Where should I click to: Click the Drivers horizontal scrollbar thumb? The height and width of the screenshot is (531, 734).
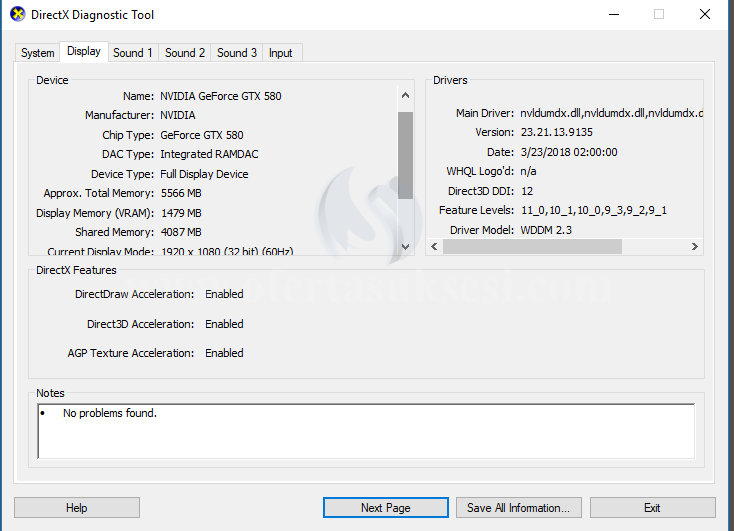[x=532, y=246]
